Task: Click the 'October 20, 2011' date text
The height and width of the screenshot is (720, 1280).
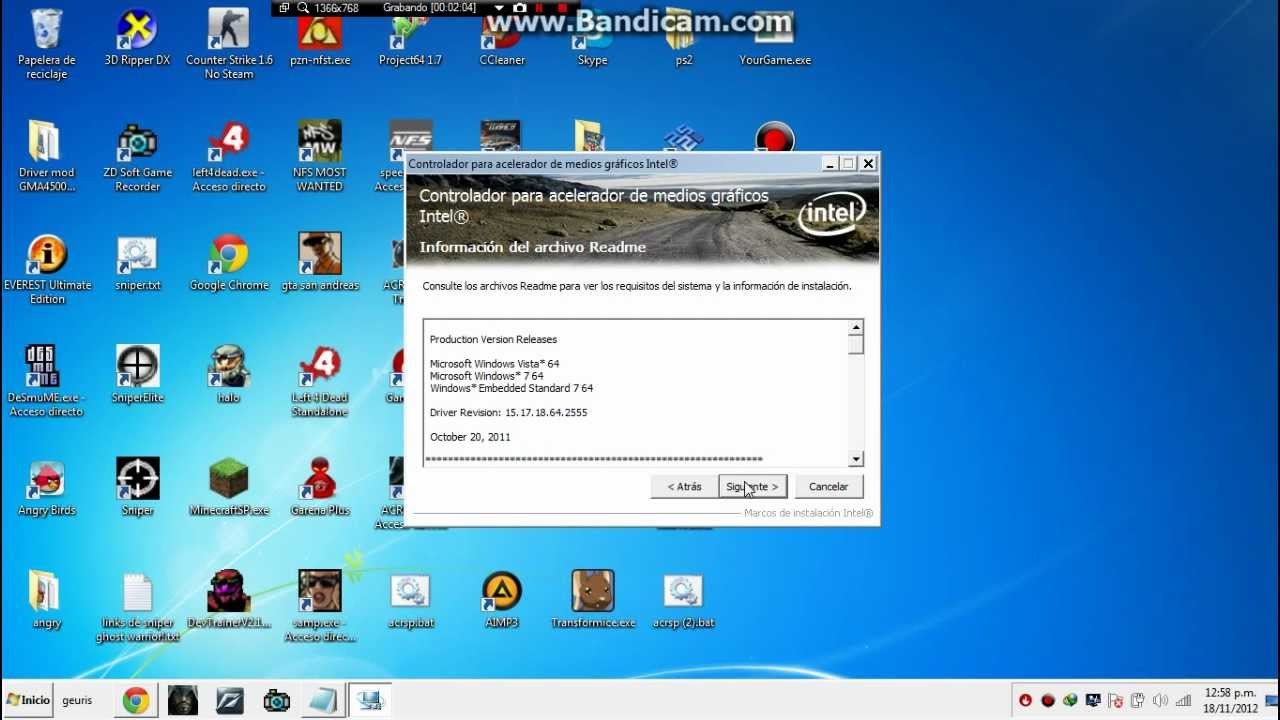Action: tap(470, 437)
